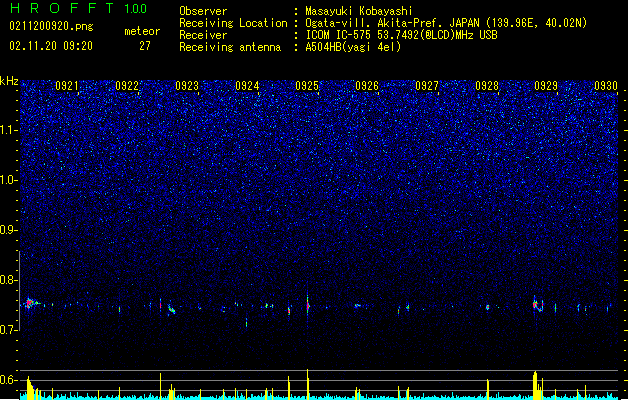Click the Receiving Location label

point(233,23)
